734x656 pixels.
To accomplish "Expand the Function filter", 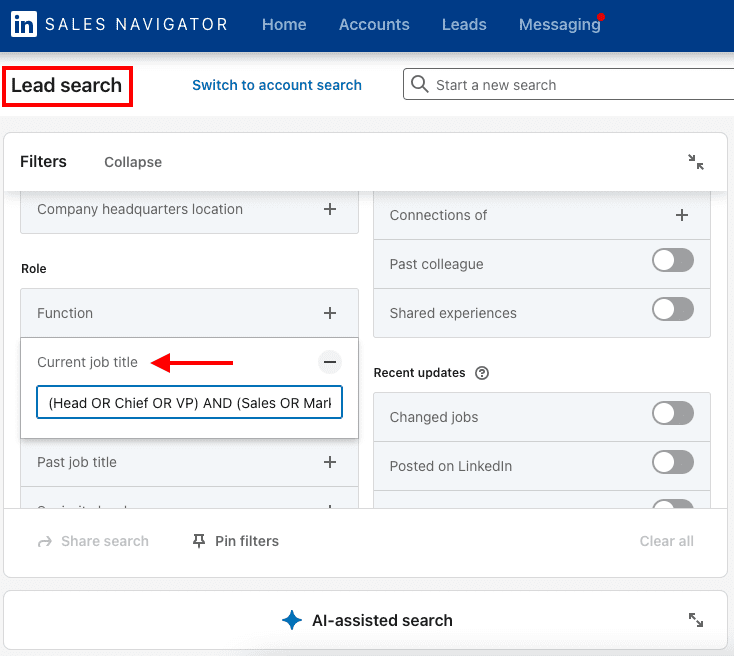I will coord(330,313).
